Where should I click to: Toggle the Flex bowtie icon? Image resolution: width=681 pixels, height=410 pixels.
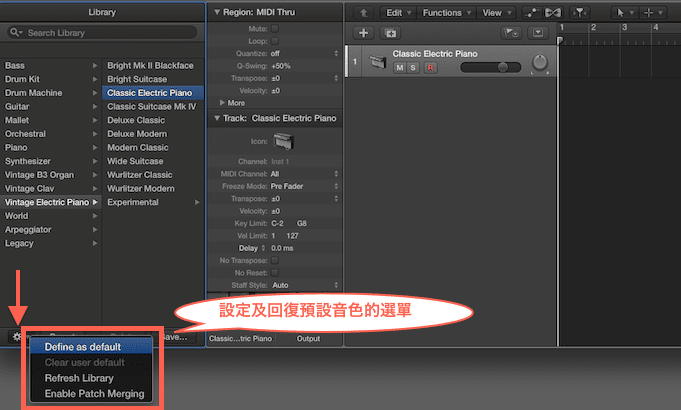point(553,13)
